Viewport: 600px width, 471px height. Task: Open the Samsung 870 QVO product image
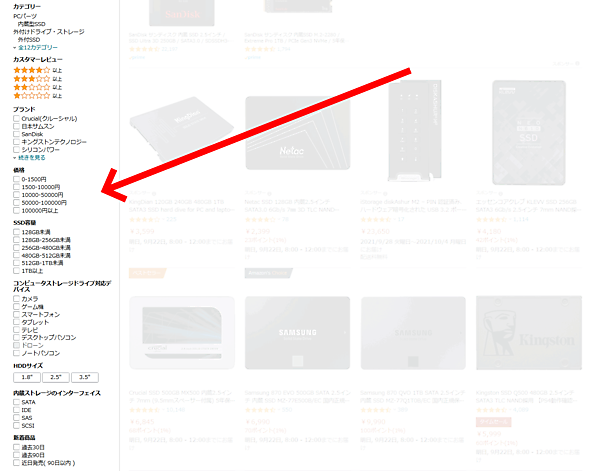point(413,333)
